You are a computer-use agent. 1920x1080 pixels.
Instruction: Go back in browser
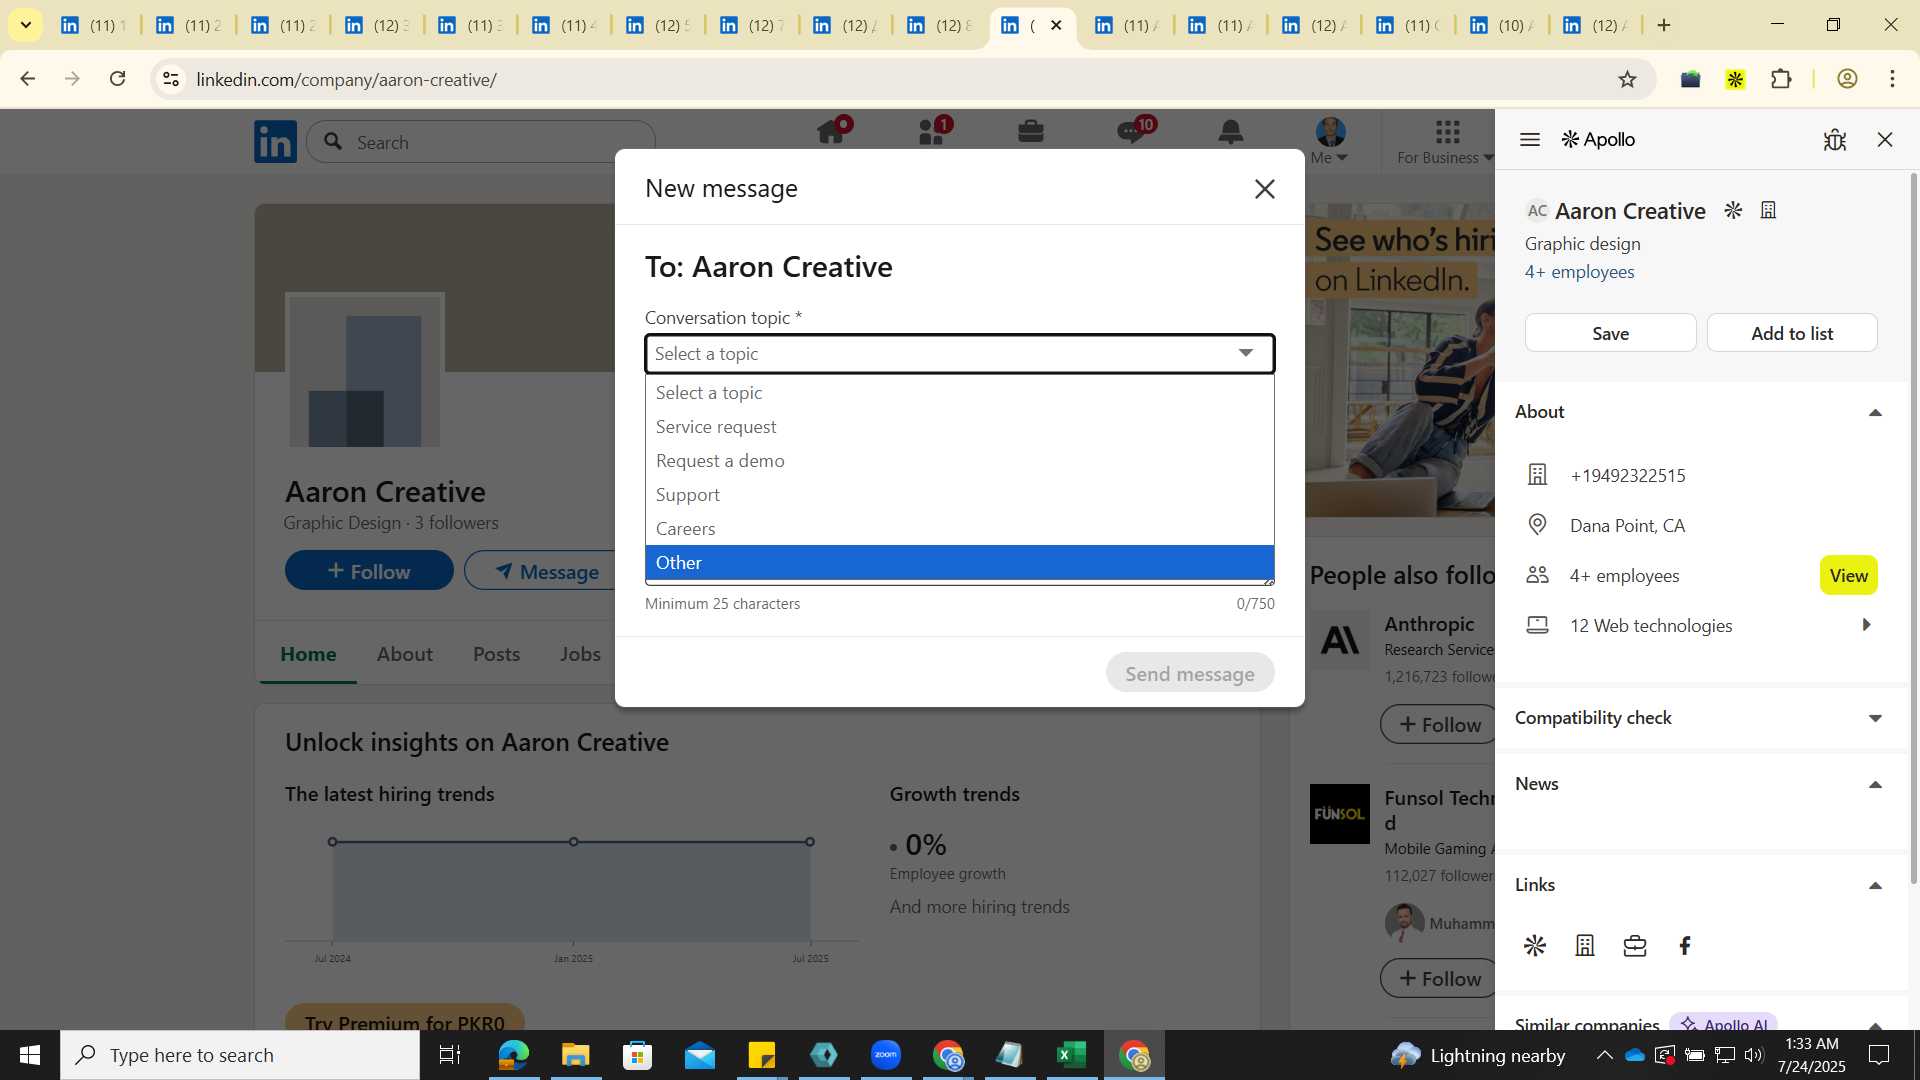coord(27,79)
